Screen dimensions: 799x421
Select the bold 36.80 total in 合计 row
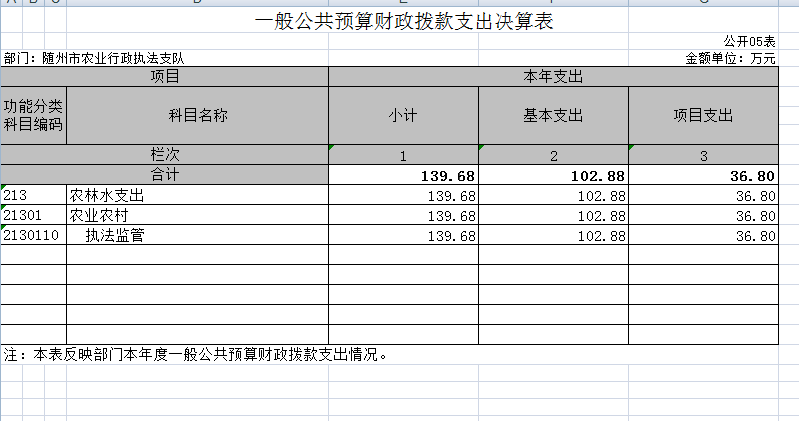(703, 175)
